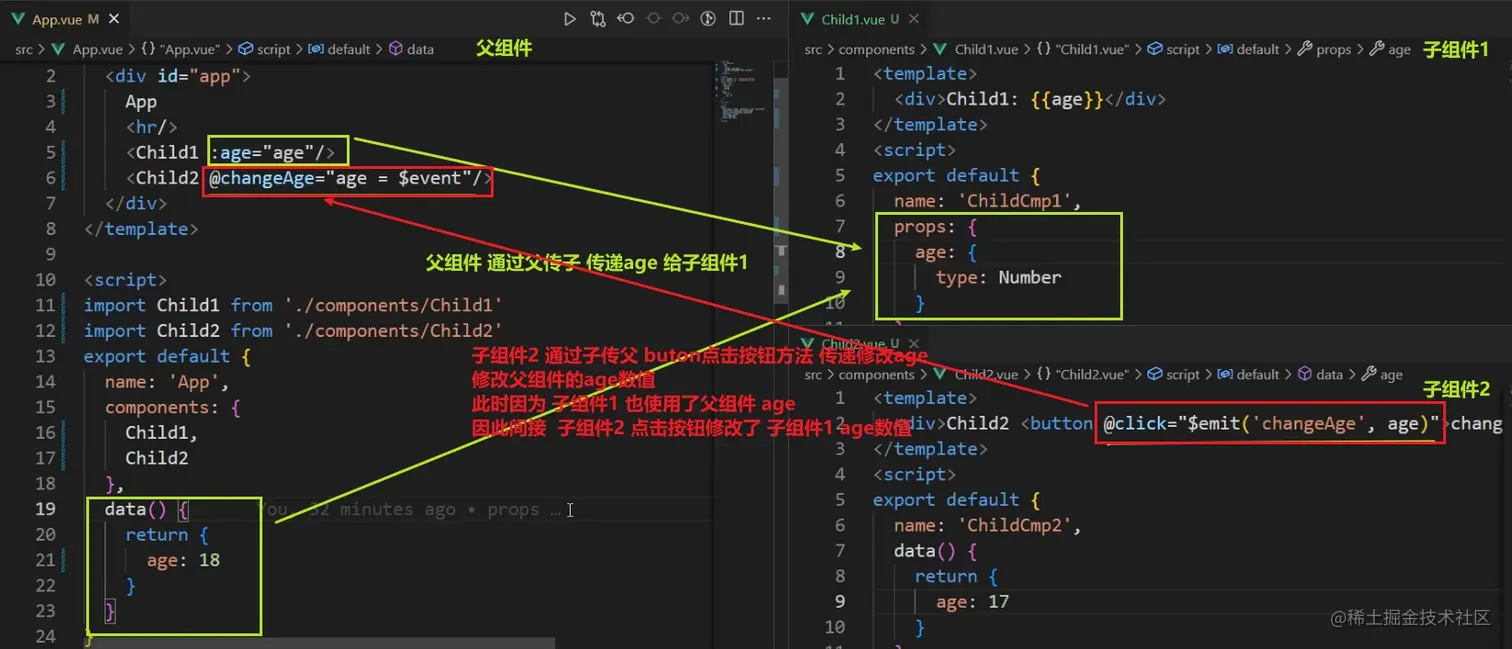Click the More Actions ellipsis icon
Viewport: 1512px width, 649px height.
[762, 19]
